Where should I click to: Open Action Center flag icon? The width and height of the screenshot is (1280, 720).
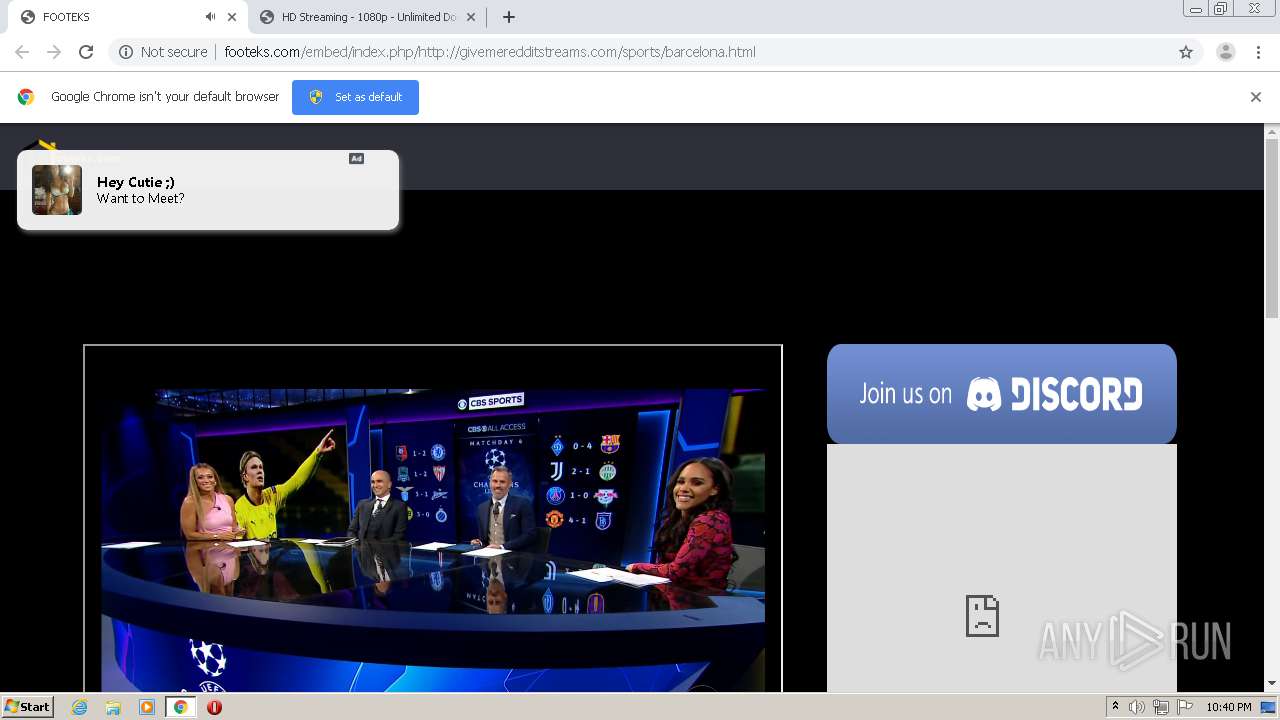point(1185,707)
